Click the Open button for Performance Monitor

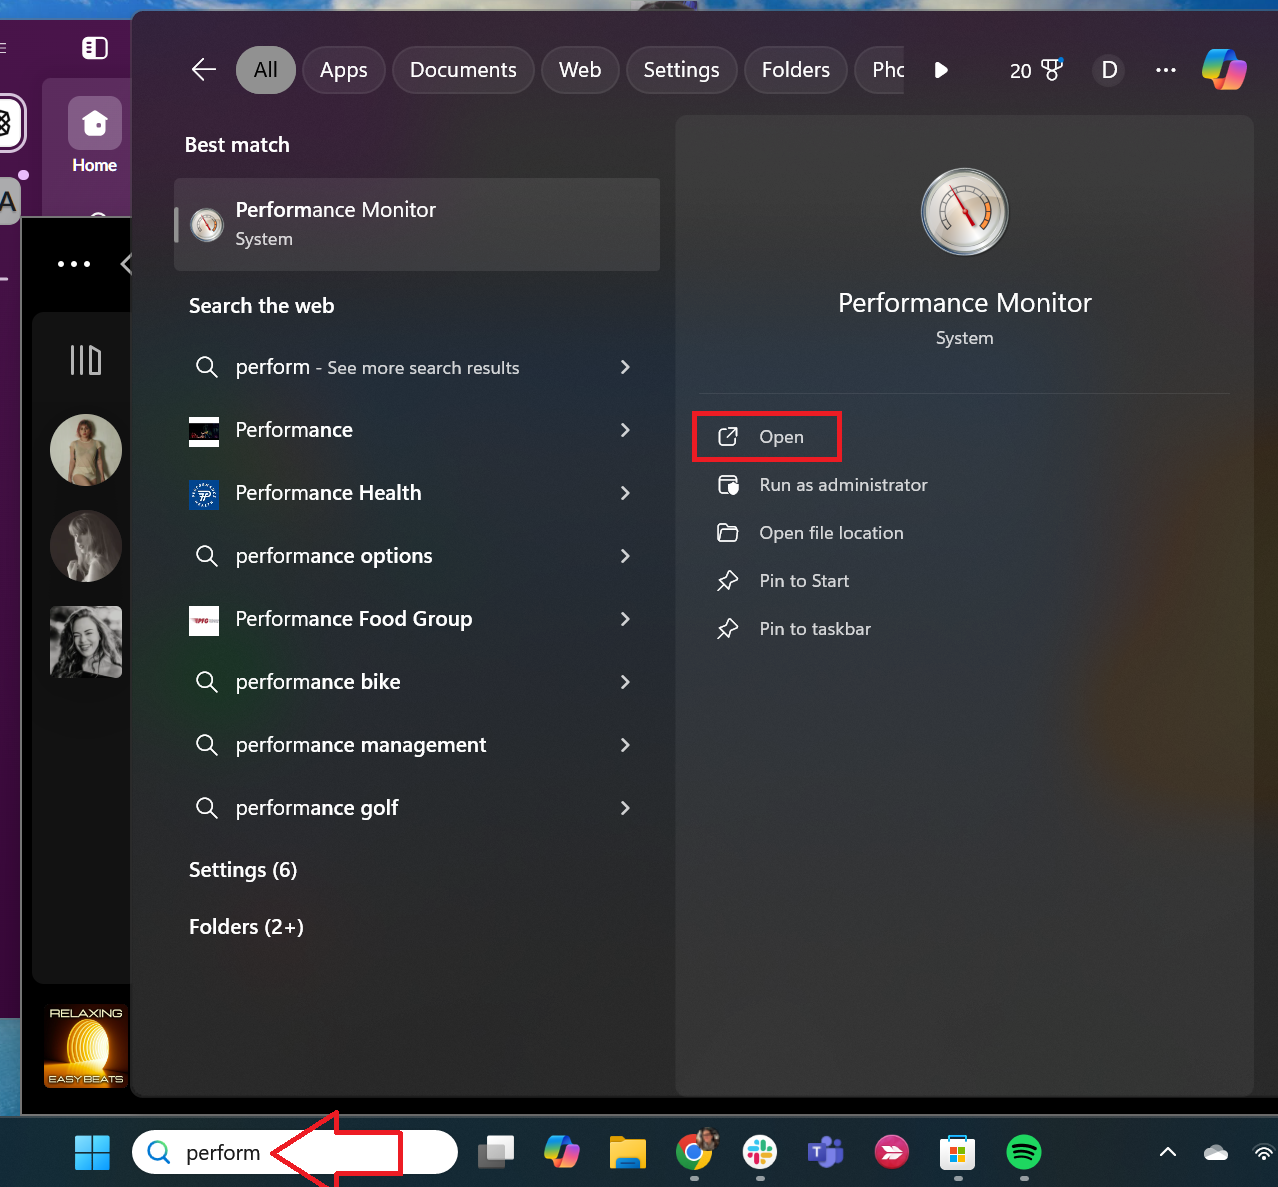click(766, 436)
